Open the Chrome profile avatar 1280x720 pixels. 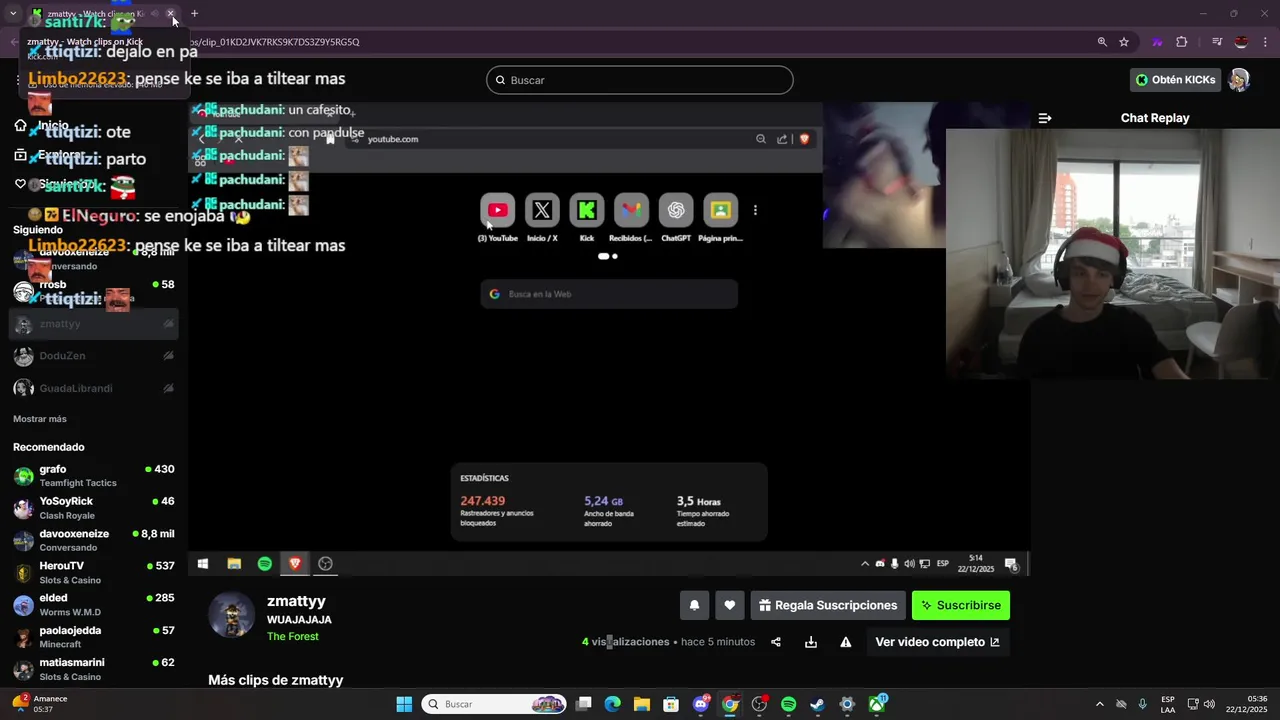tap(1241, 42)
